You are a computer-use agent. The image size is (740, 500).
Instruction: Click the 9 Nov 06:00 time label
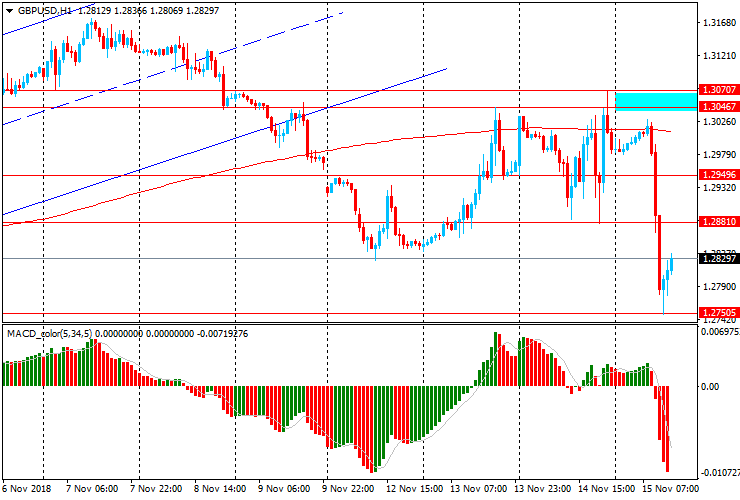coord(284,490)
